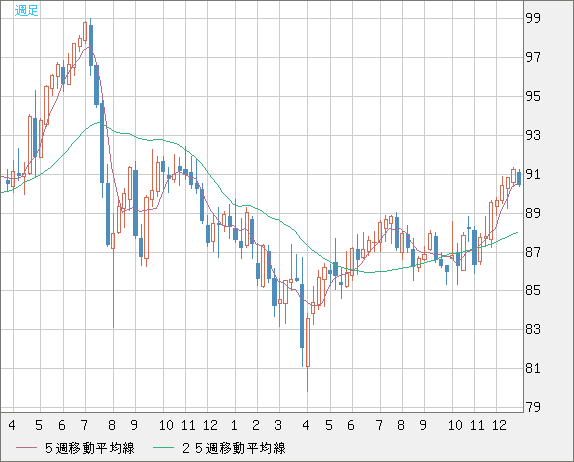The height and width of the screenshot is (462, 574).
Task: Click the 81 price axis label
Action: point(533,368)
